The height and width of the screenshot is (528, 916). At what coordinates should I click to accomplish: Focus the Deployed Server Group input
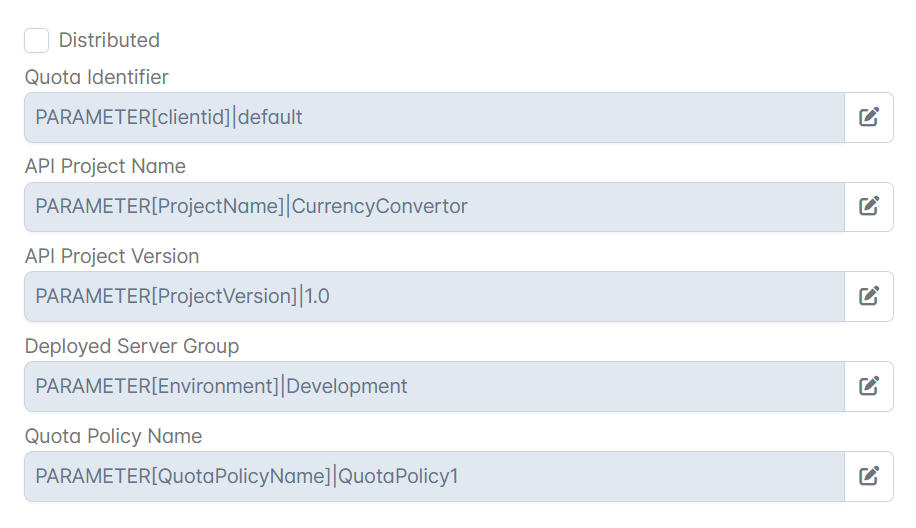[x=435, y=386]
